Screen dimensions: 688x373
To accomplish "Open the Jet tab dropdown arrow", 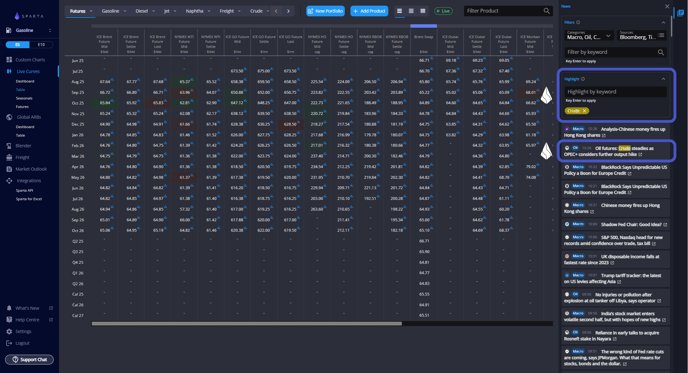I will pyautogui.click(x=175, y=11).
